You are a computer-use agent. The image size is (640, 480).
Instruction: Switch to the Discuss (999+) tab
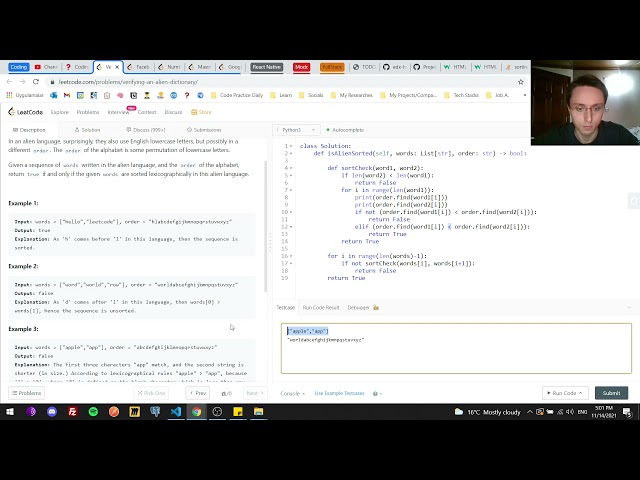[x=146, y=130]
